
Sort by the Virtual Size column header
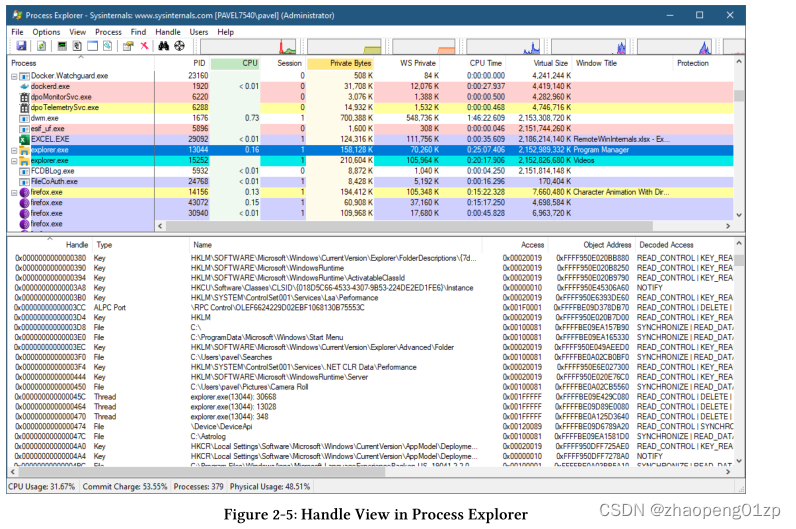540,63
